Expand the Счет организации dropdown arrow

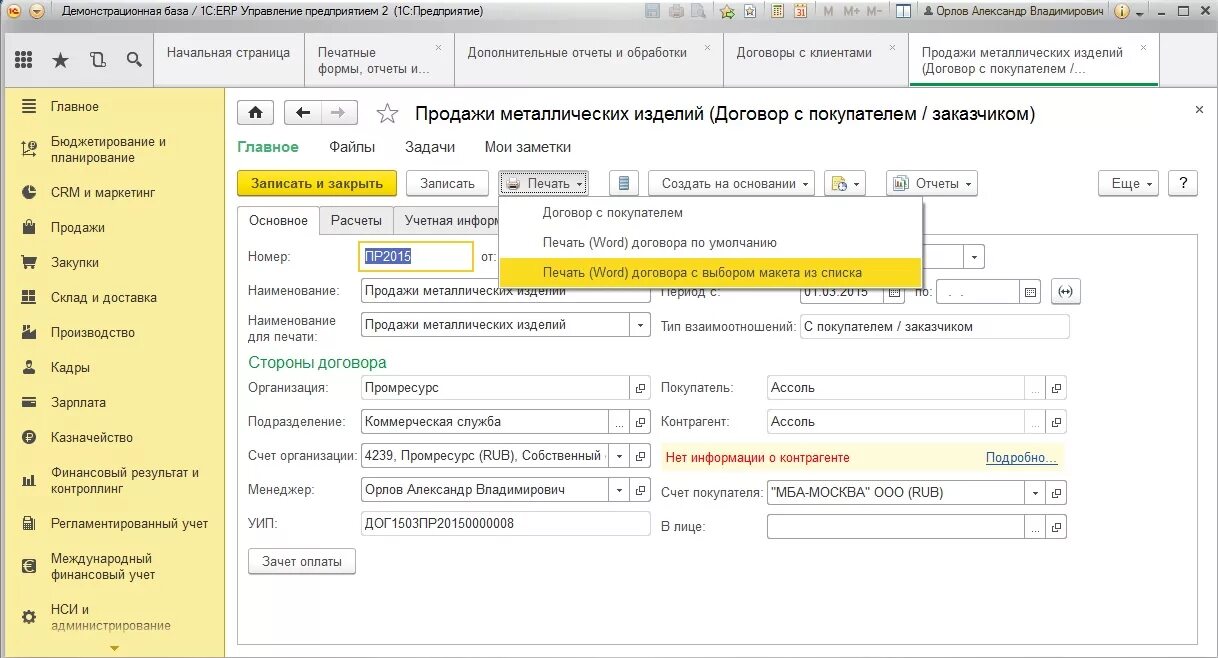pyautogui.click(x=619, y=456)
